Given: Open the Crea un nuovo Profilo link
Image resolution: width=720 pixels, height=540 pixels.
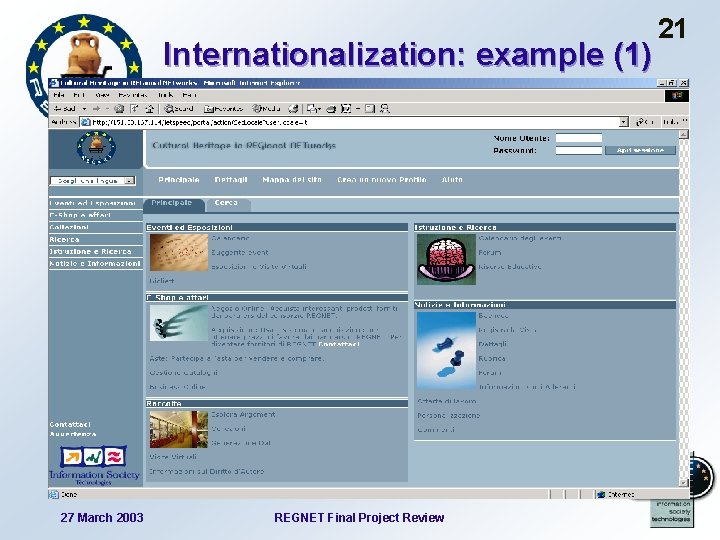Looking at the screenshot, I should pyautogui.click(x=382, y=180).
